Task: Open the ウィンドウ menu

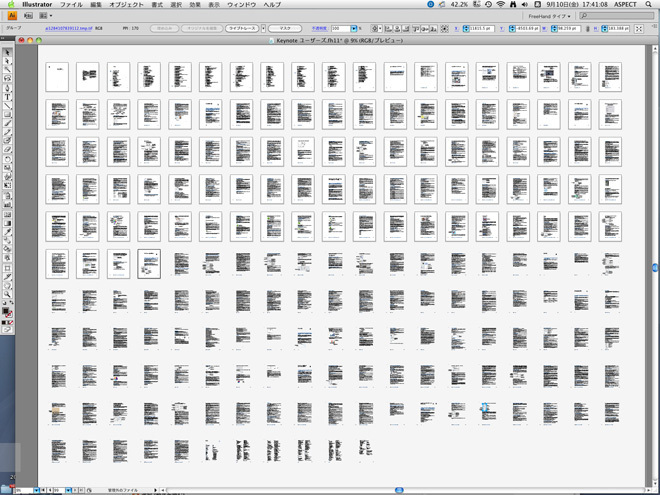Action: tap(241, 5)
